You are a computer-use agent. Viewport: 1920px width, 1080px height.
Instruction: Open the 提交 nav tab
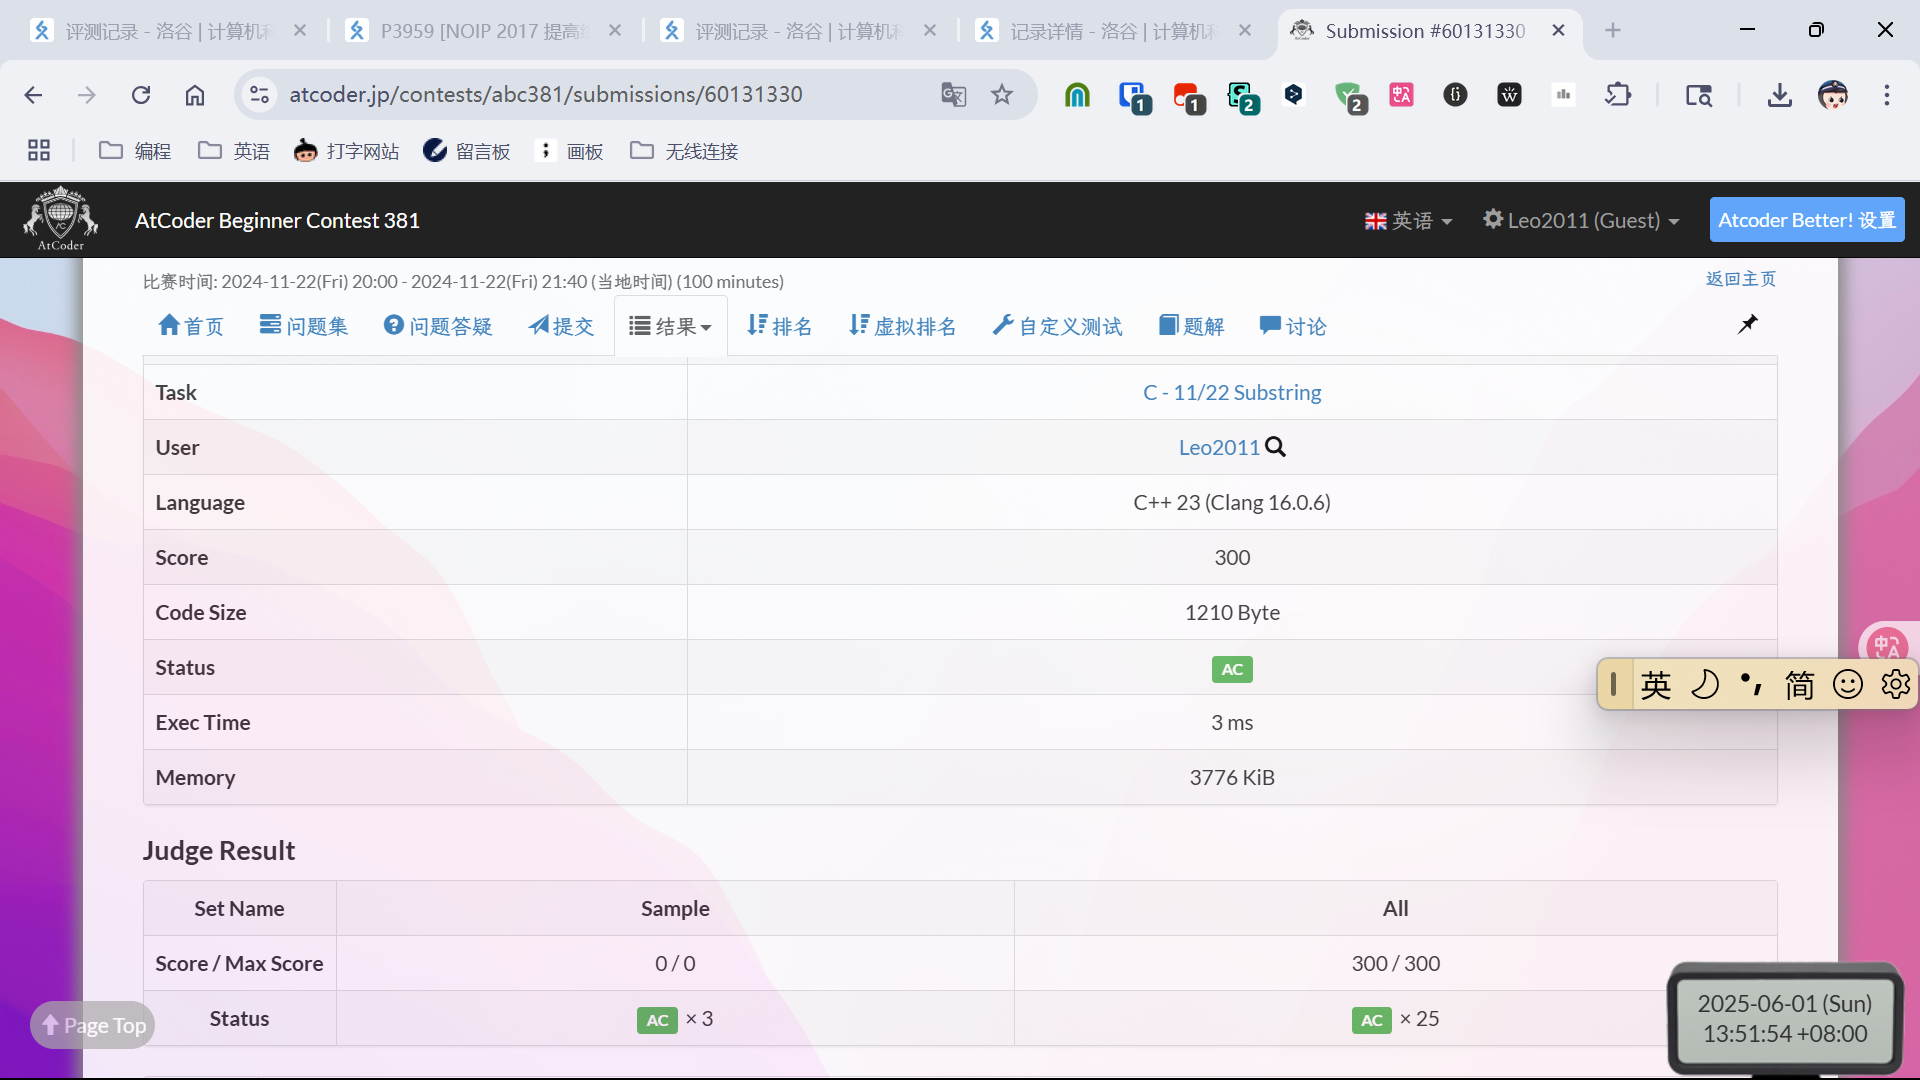click(x=561, y=326)
